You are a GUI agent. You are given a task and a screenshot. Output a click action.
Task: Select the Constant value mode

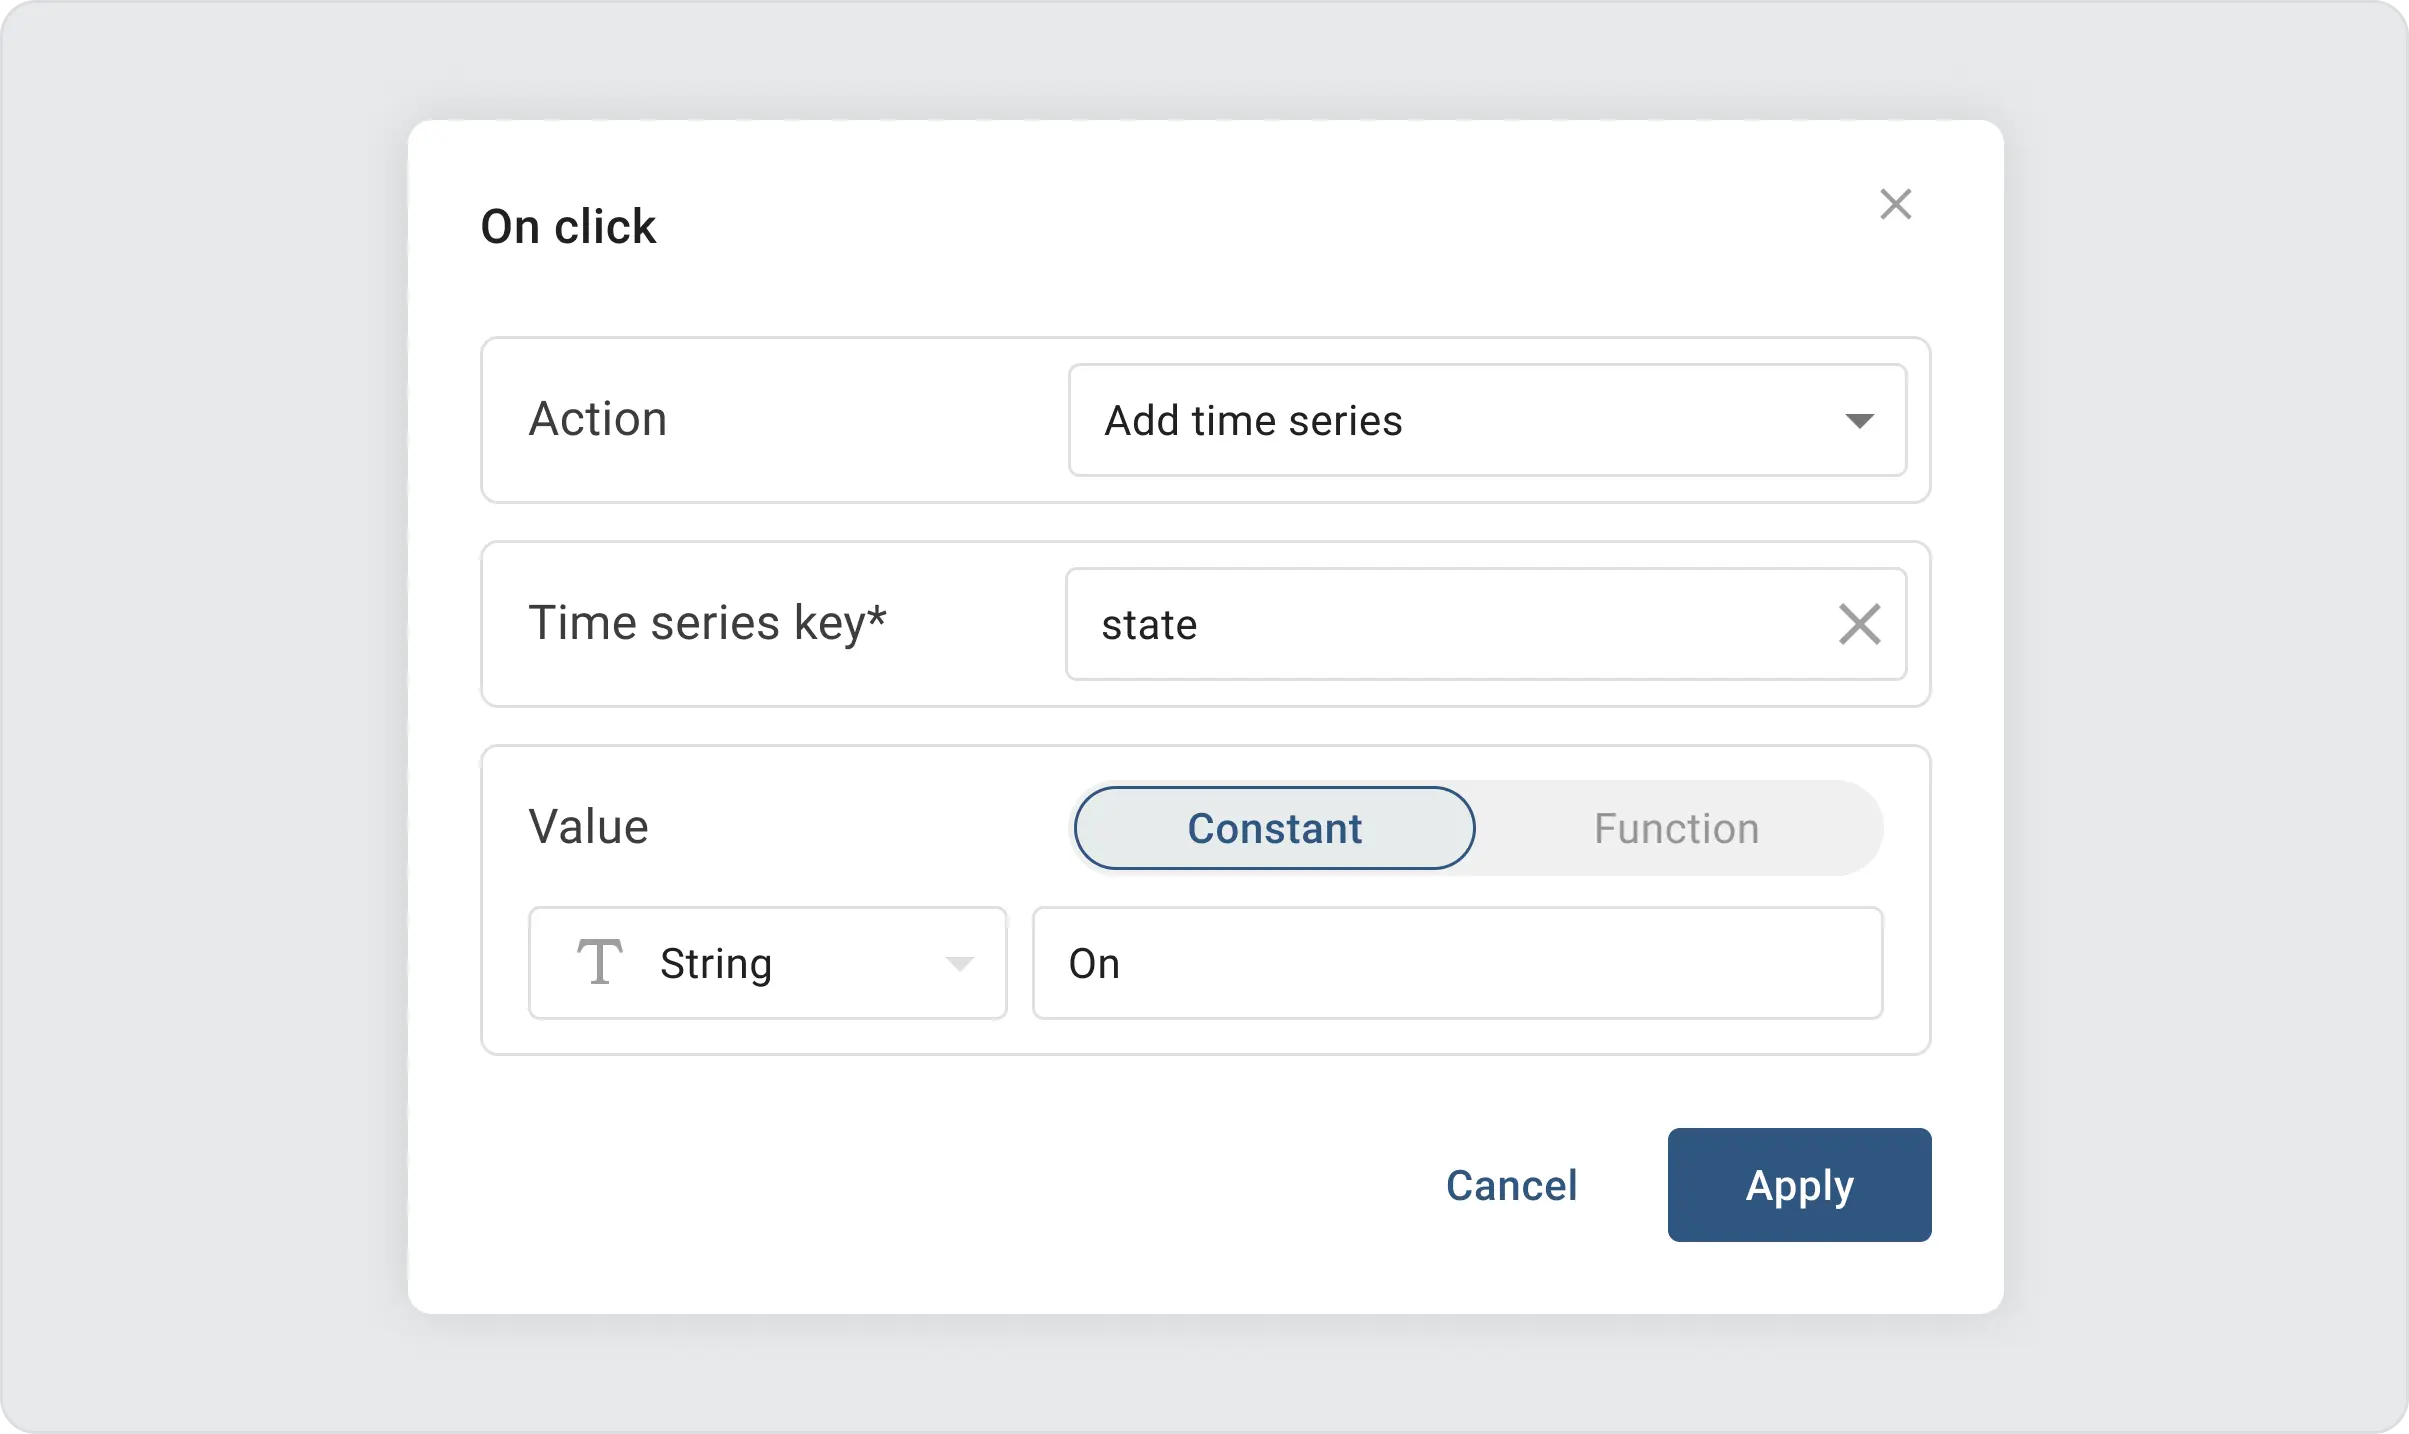coord(1274,828)
